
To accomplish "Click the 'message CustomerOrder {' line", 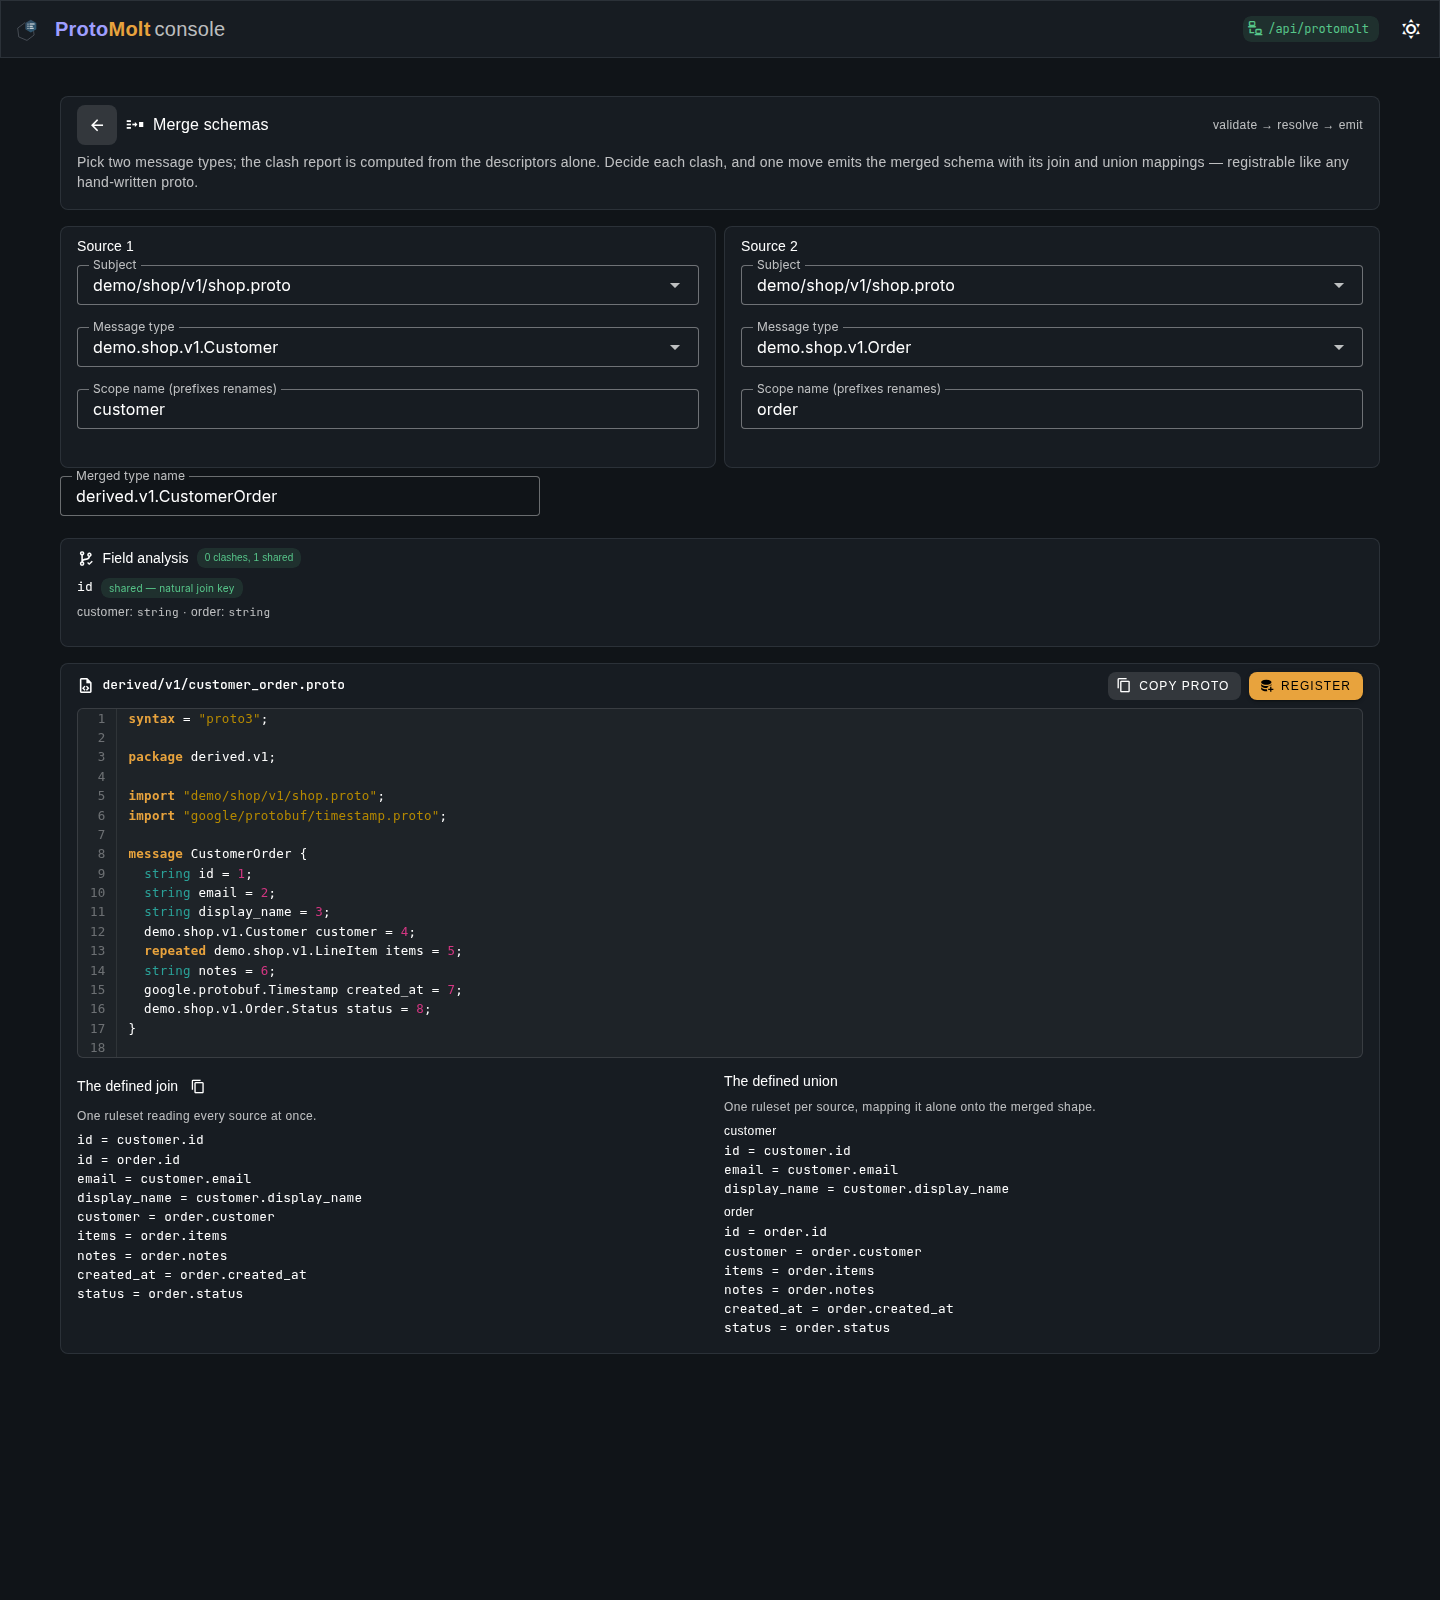I will 218,854.
